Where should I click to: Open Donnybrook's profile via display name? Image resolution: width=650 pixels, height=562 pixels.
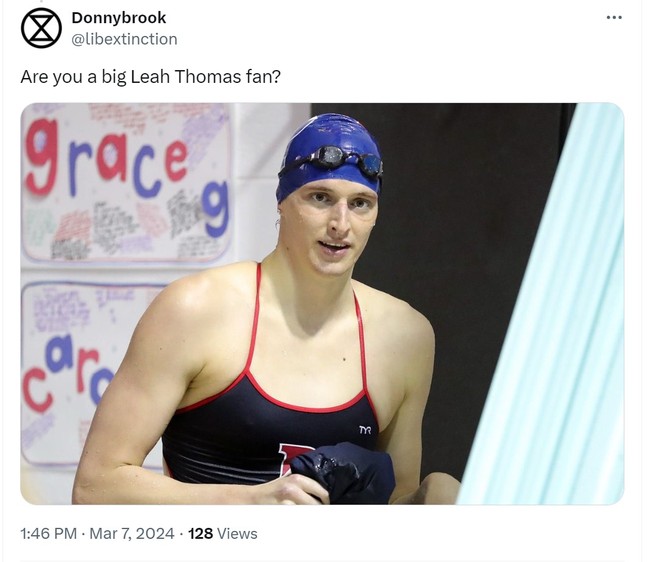click(119, 18)
